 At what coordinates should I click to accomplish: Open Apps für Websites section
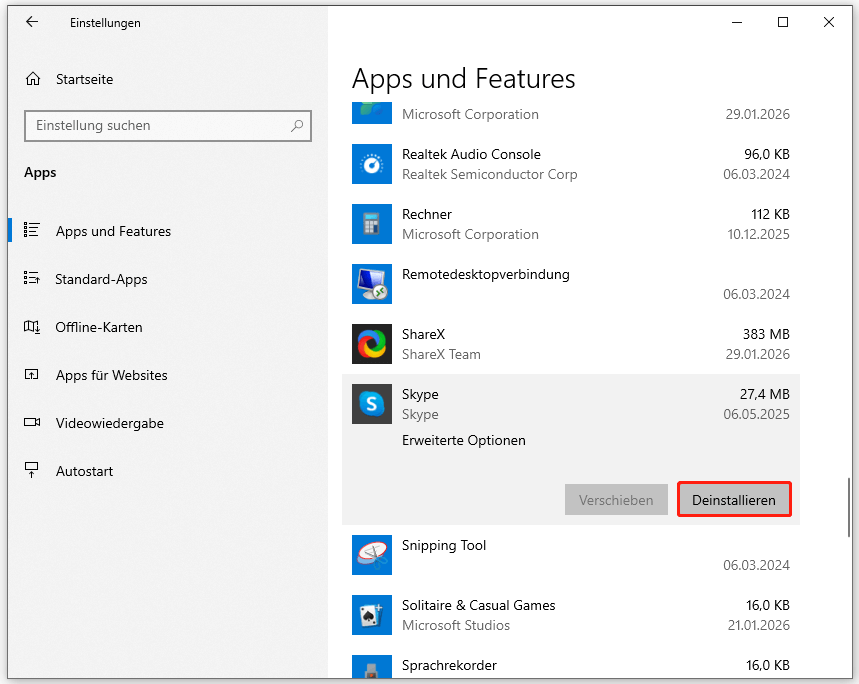(111, 375)
